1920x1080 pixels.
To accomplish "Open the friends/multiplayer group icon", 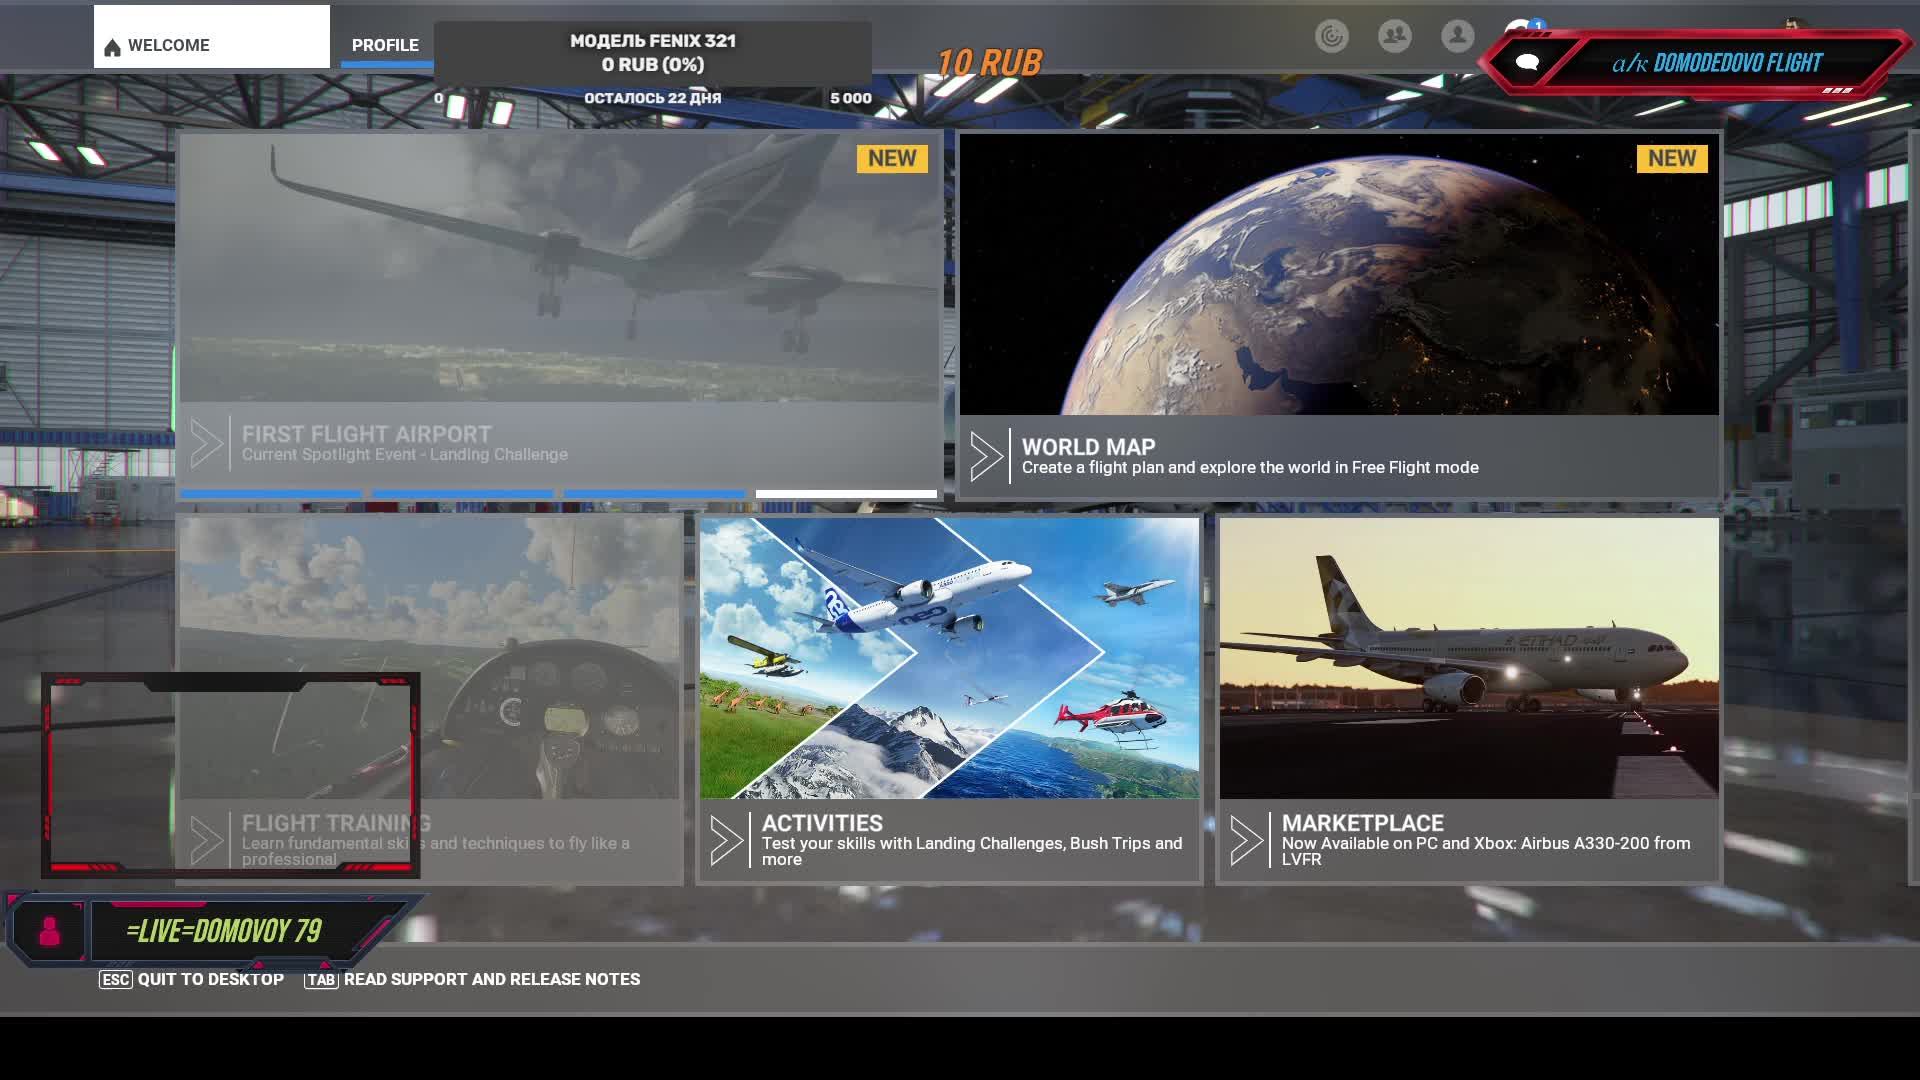I will pos(1394,37).
